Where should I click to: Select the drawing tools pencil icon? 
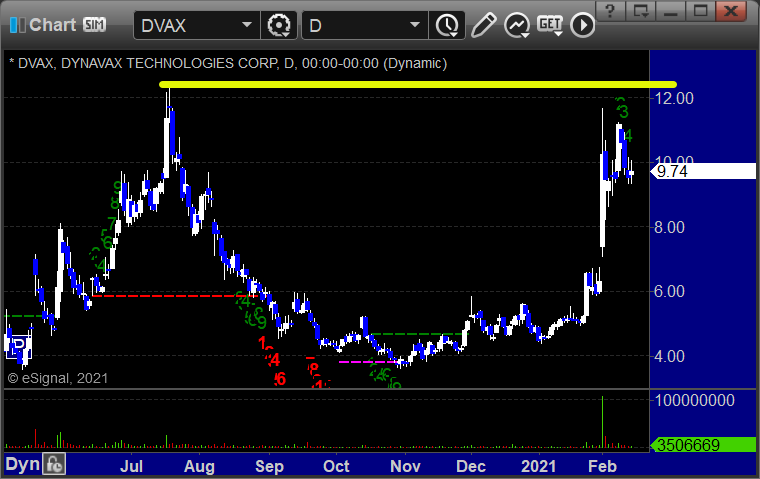click(483, 25)
